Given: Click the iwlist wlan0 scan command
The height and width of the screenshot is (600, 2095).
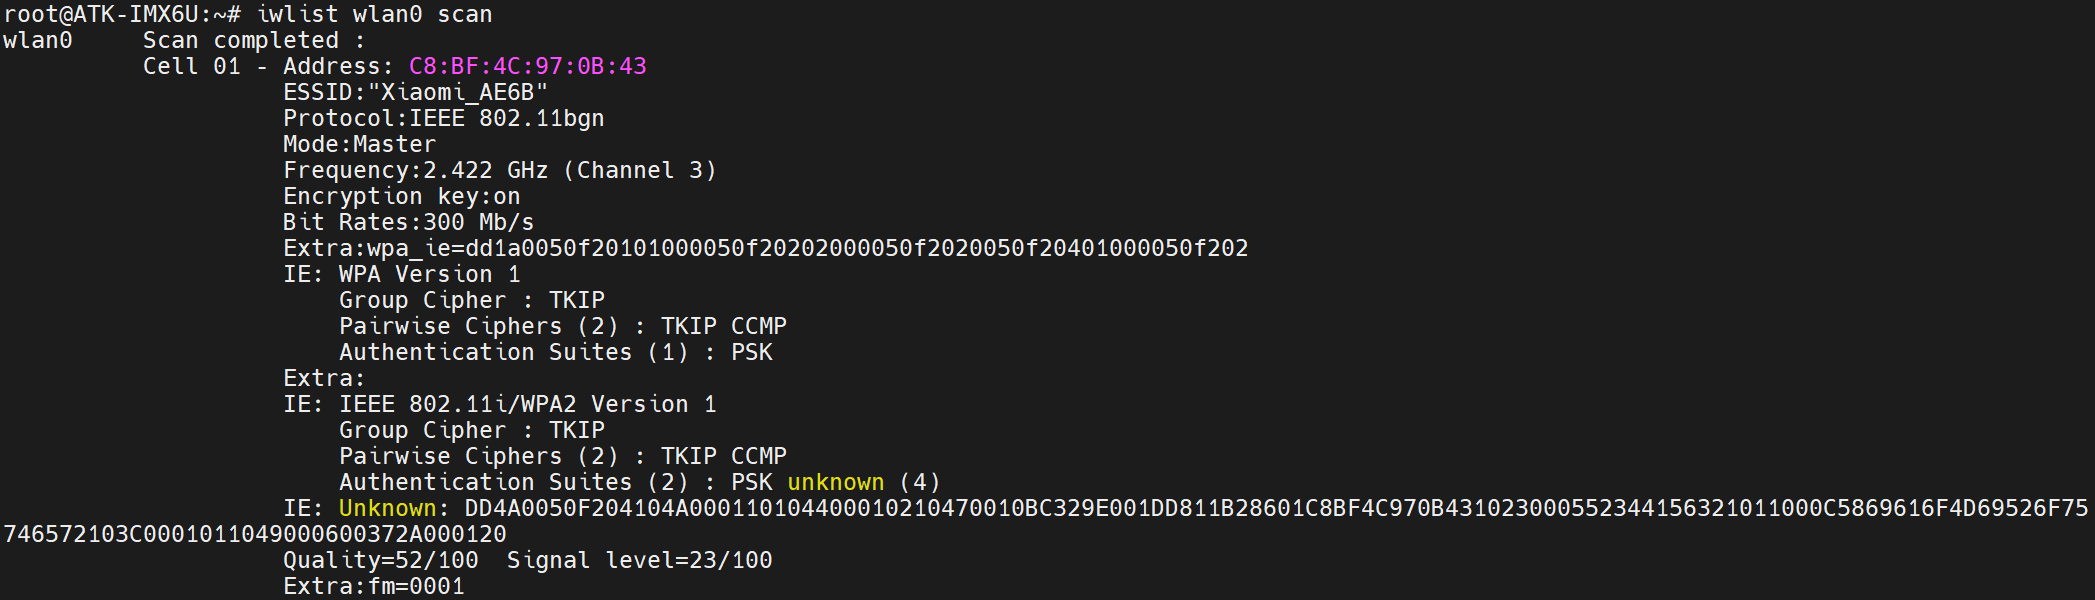Looking at the screenshot, I should pyautogui.click(x=374, y=14).
